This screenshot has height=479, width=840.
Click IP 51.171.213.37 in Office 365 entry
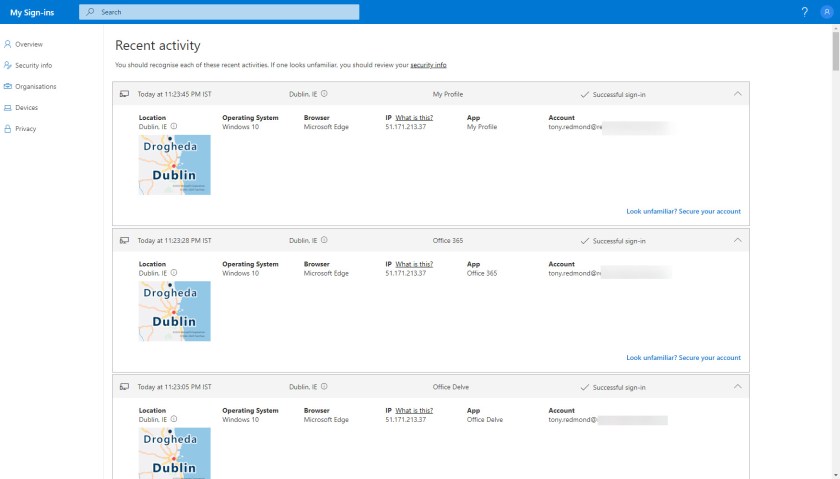[406, 273]
